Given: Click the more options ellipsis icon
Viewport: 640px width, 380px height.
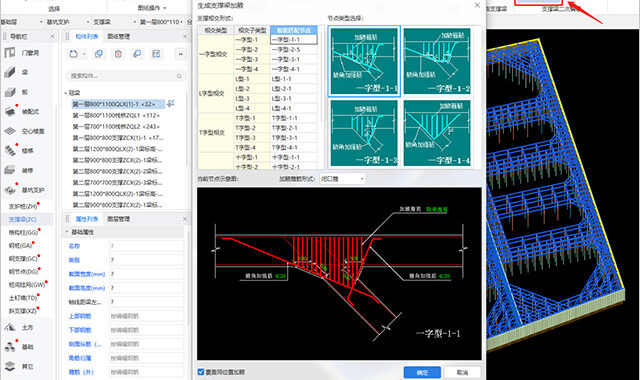Looking at the screenshot, I should pos(180,54).
